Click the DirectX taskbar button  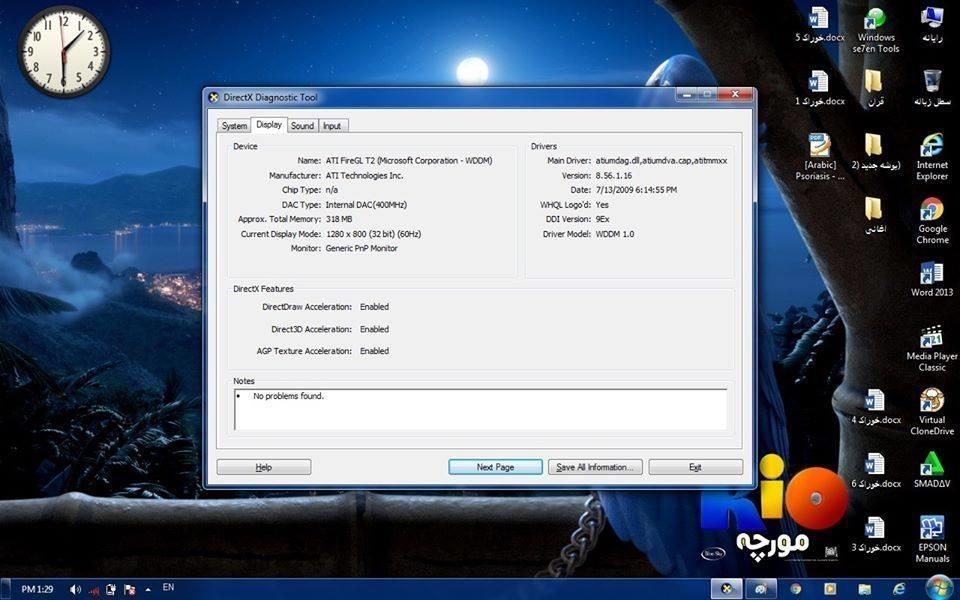click(x=727, y=589)
